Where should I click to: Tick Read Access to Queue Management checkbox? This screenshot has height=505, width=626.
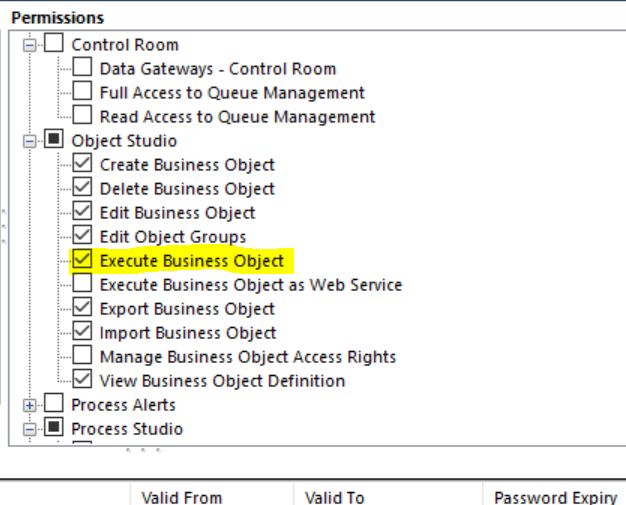click(82, 117)
